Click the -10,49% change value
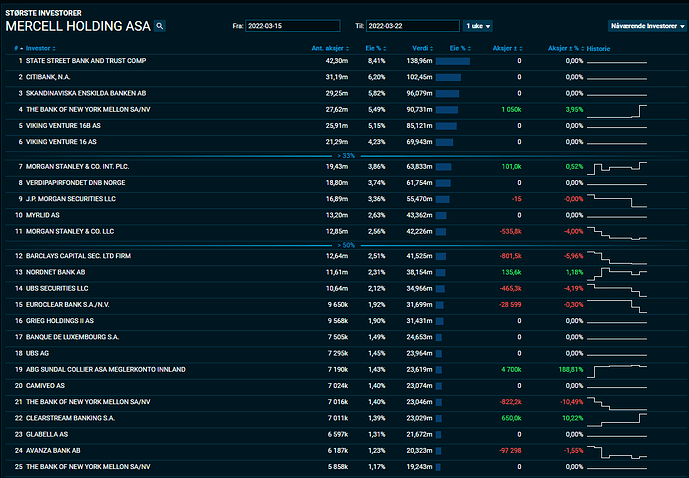The height and width of the screenshot is (478, 689). point(572,402)
